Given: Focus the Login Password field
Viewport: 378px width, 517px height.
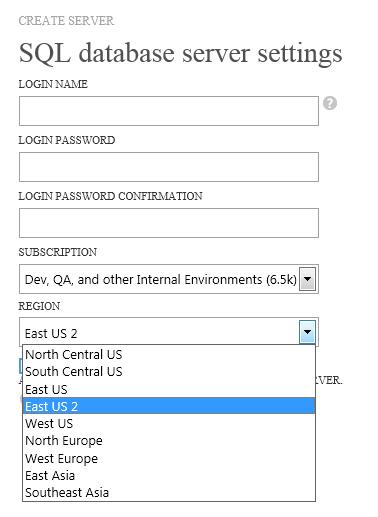Looking at the screenshot, I should point(169,167).
